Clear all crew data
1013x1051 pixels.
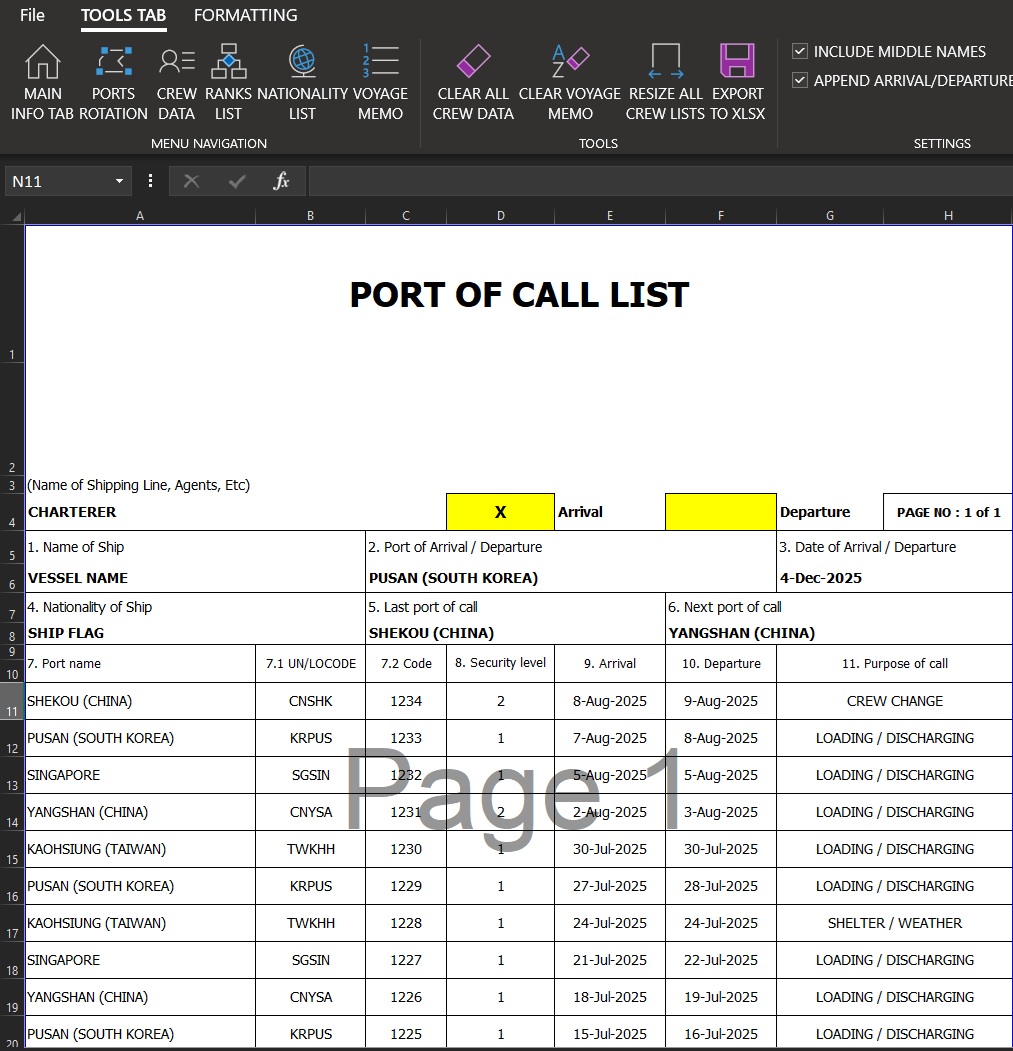pos(473,83)
